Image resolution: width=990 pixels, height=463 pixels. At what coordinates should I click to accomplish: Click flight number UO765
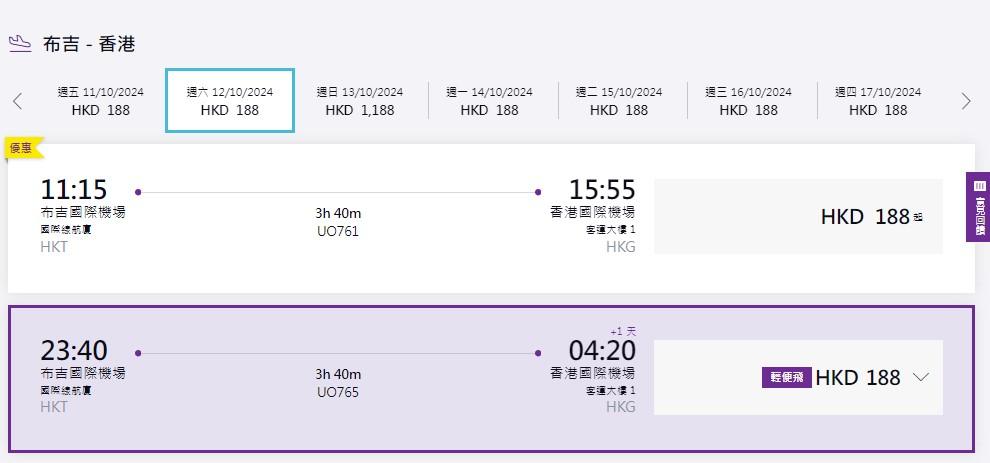[337, 392]
